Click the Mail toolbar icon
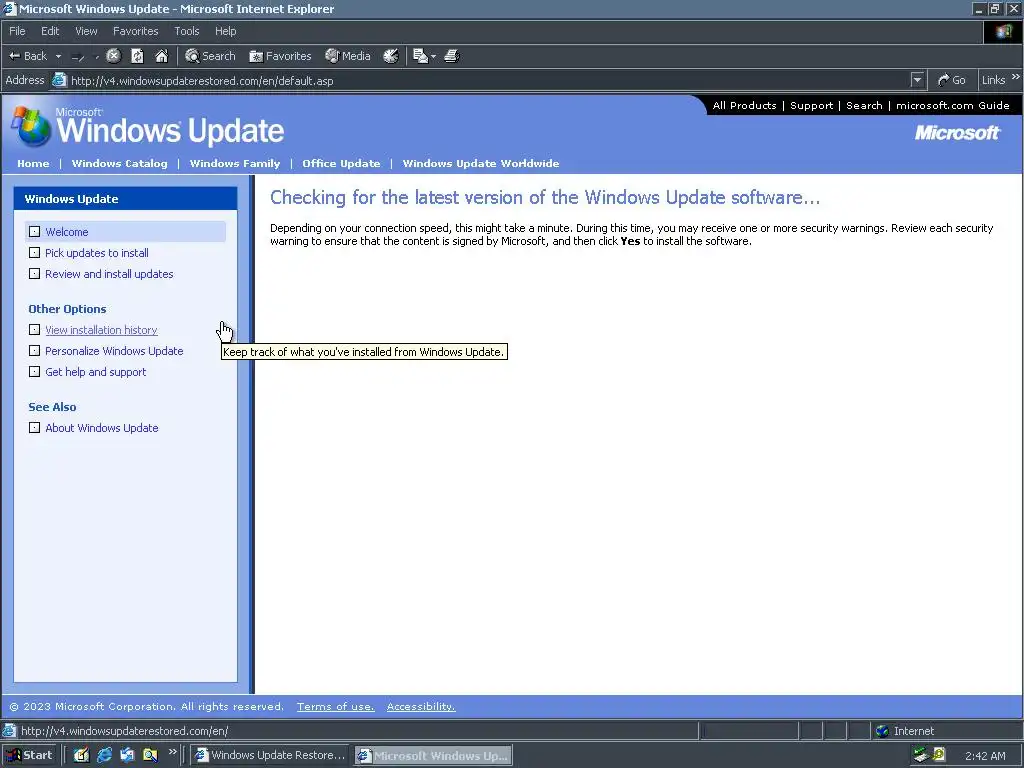 click(420, 56)
